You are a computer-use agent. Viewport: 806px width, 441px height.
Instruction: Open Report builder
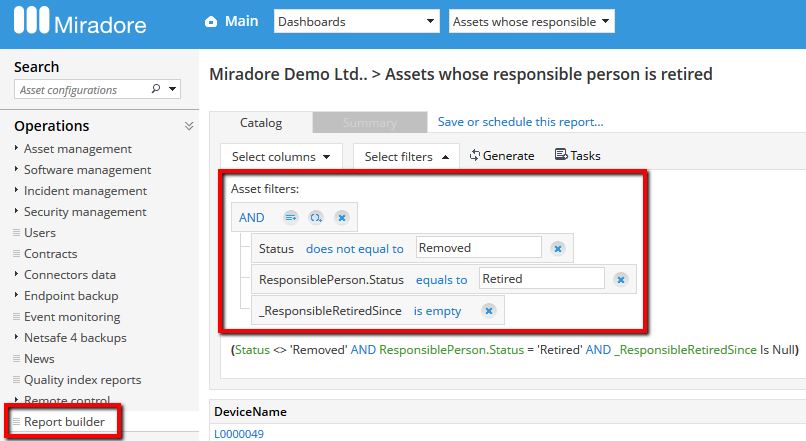[64, 421]
